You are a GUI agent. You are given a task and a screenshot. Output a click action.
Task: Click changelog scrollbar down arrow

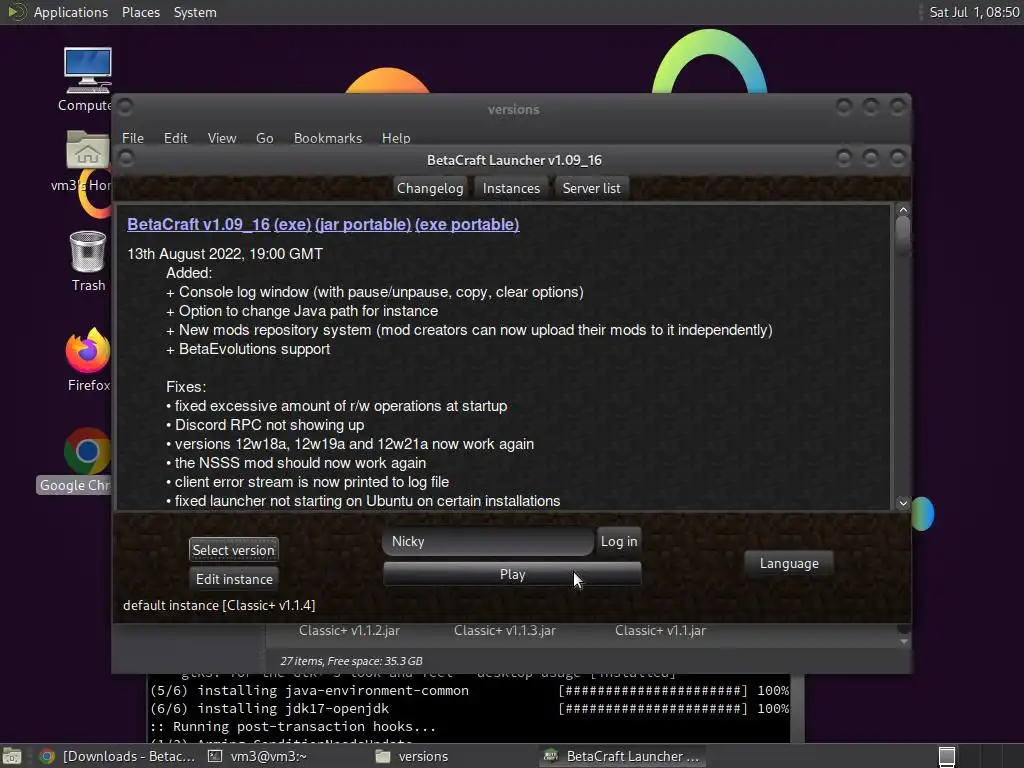(x=903, y=503)
